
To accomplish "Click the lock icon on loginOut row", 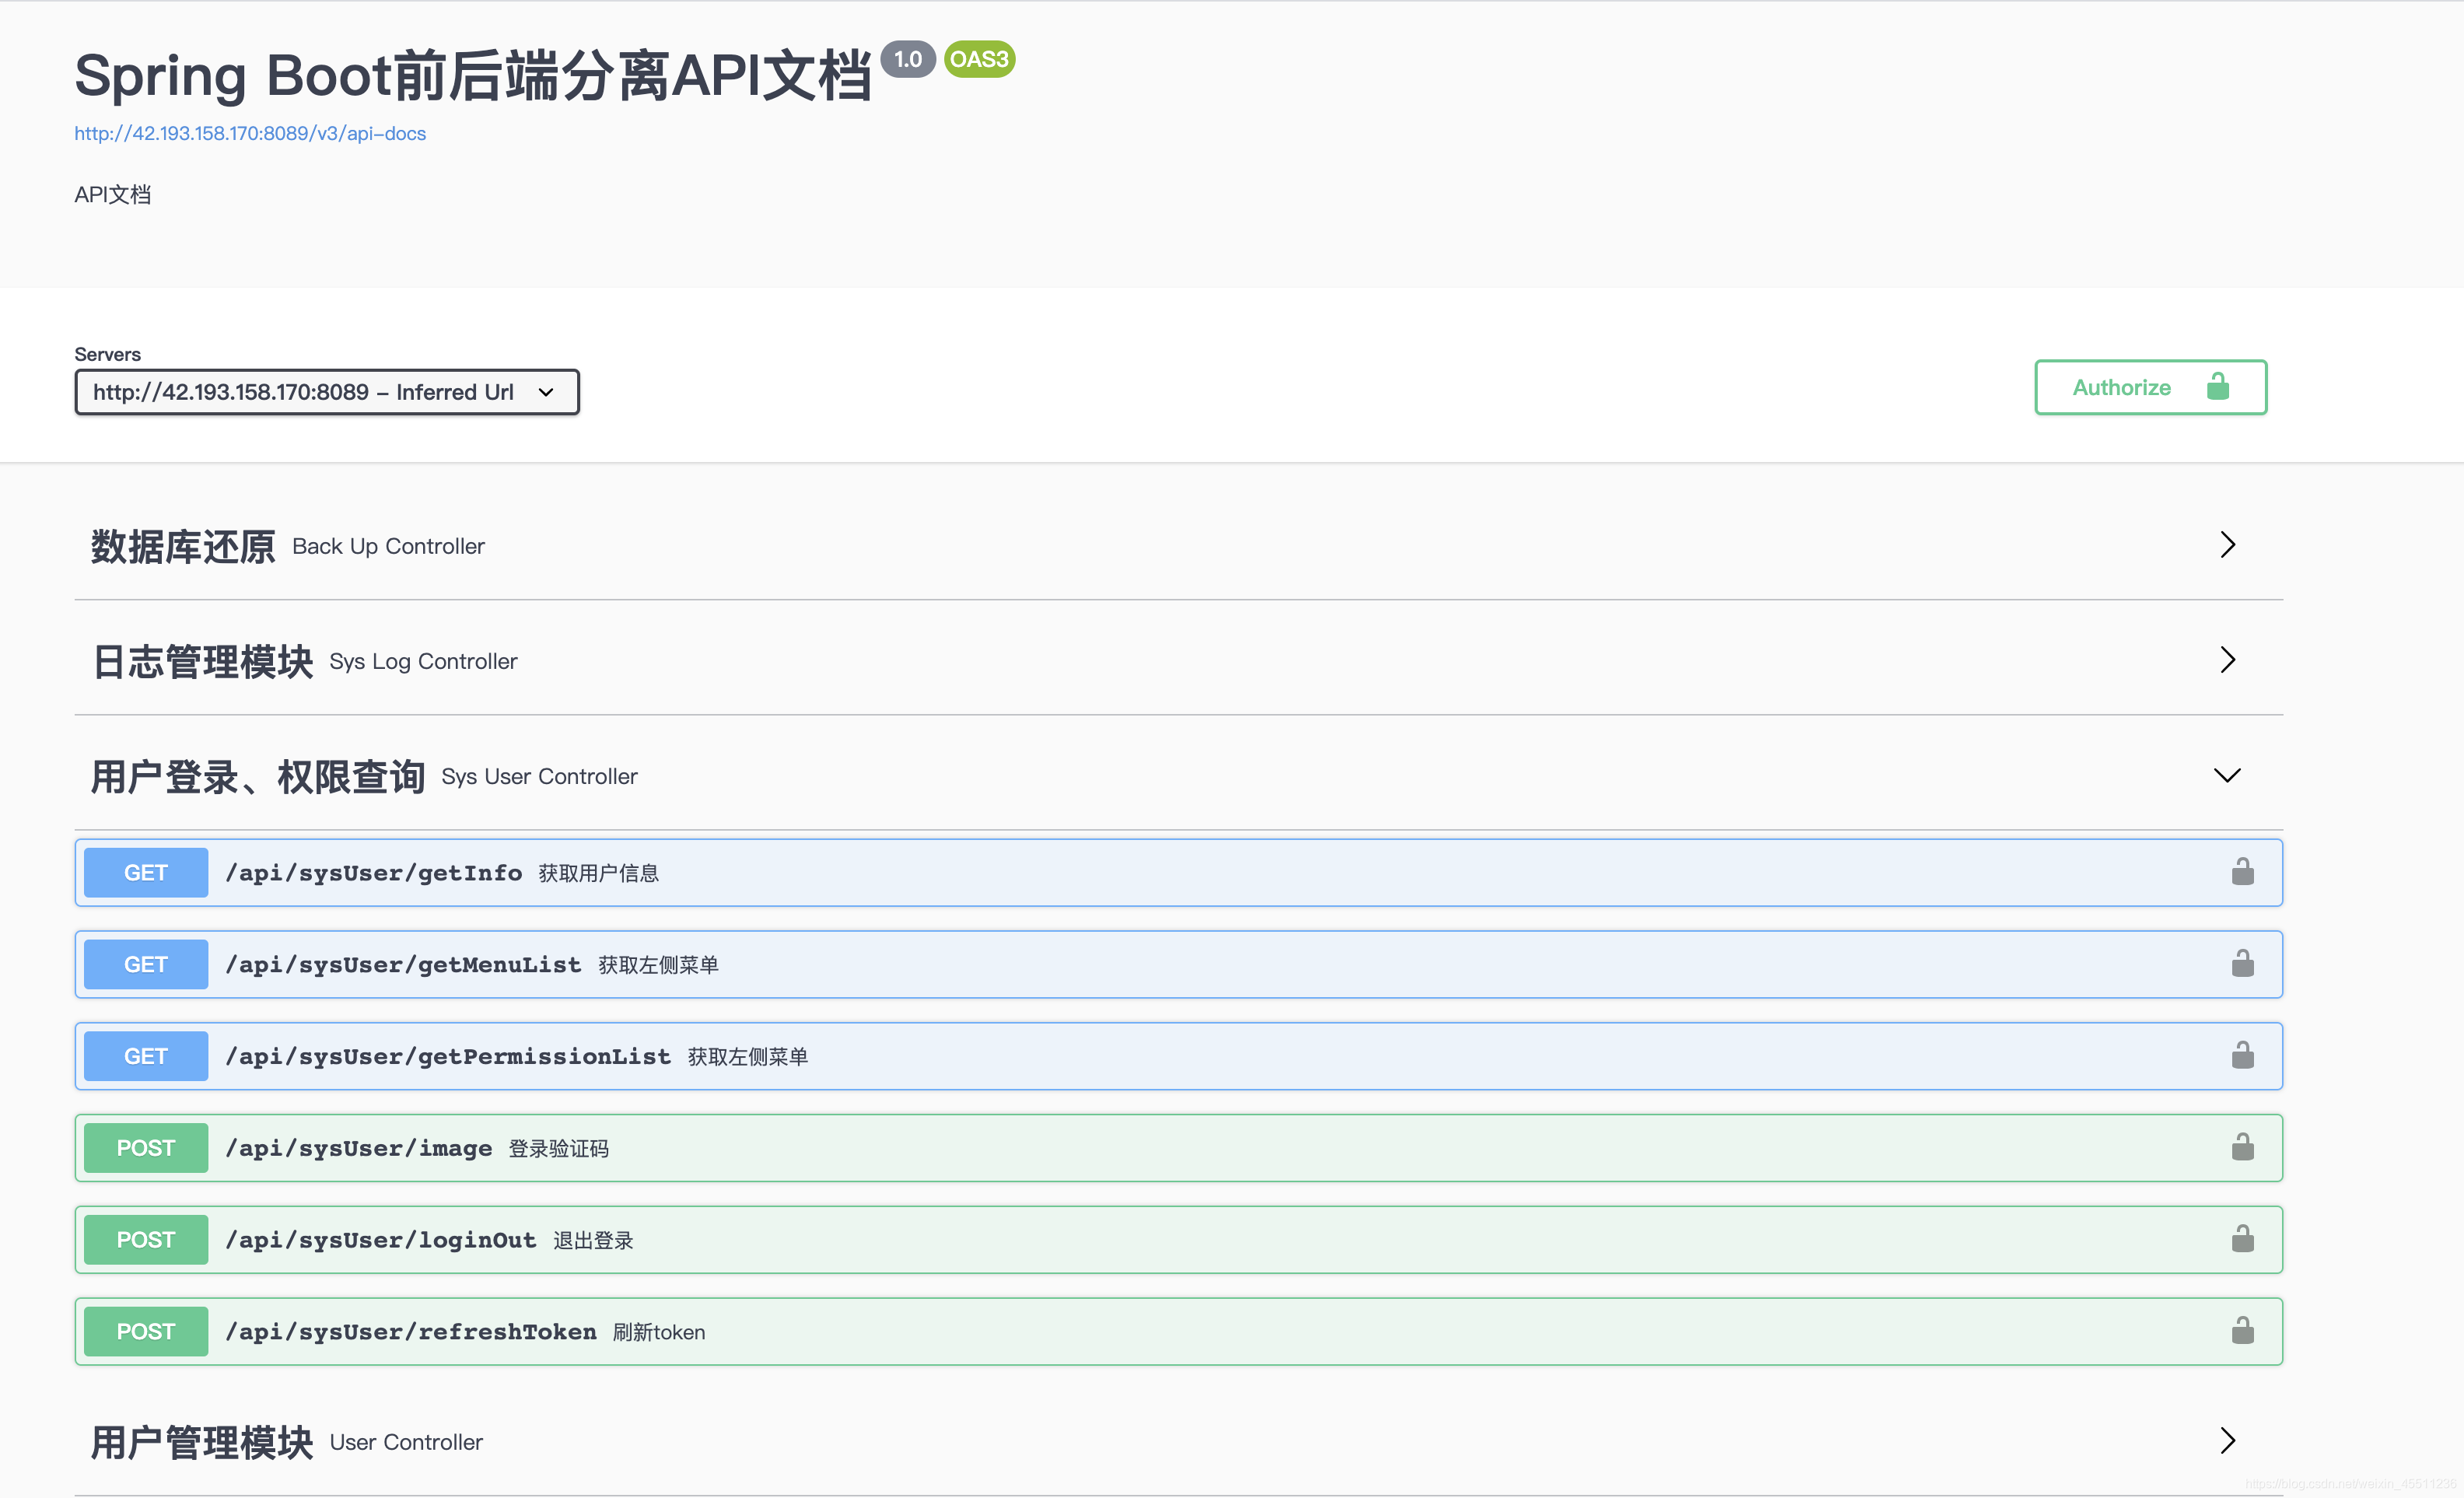I will [2242, 1239].
